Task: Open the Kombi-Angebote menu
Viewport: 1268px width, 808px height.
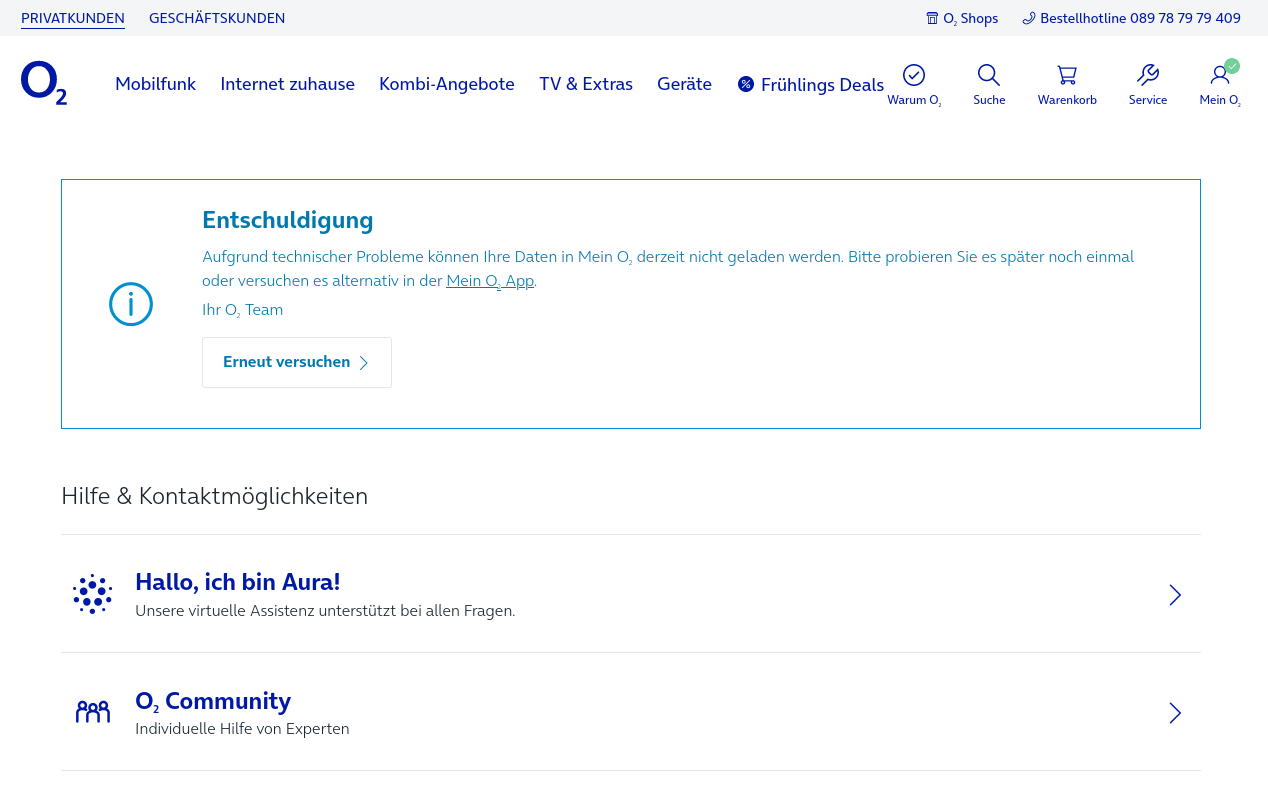Action: click(447, 84)
